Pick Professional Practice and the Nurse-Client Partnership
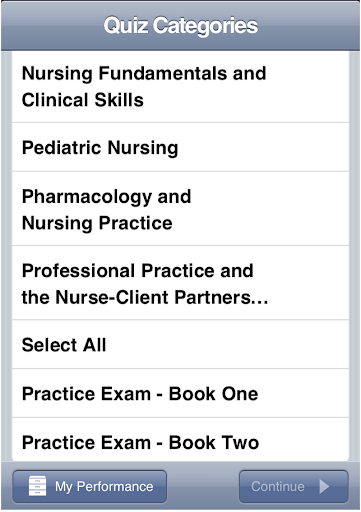This screenshot has width=361, height=512. (x=180, y=283)
